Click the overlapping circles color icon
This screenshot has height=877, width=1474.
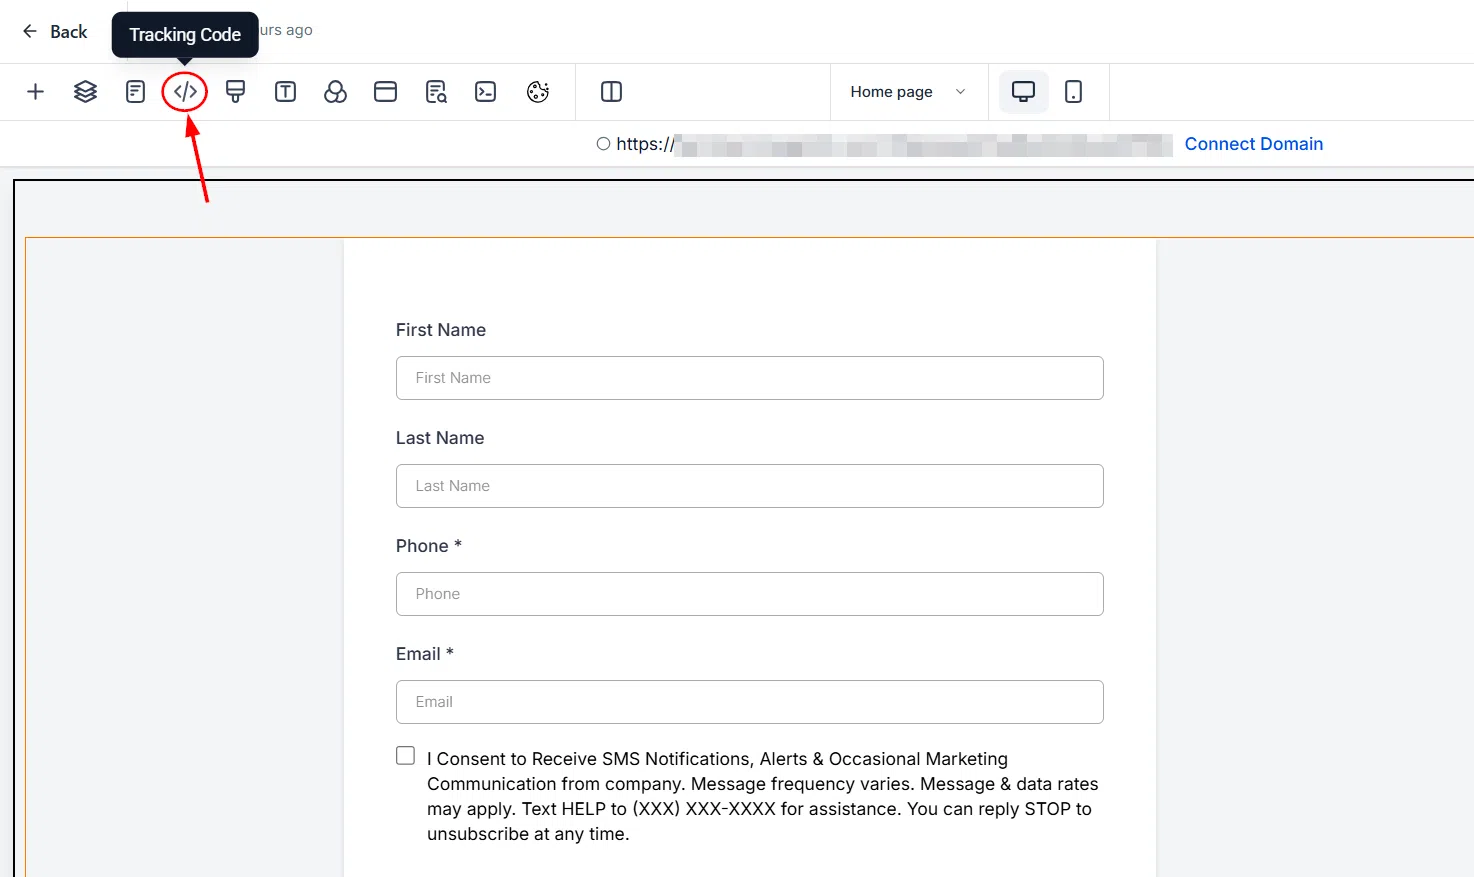point(336,92)
